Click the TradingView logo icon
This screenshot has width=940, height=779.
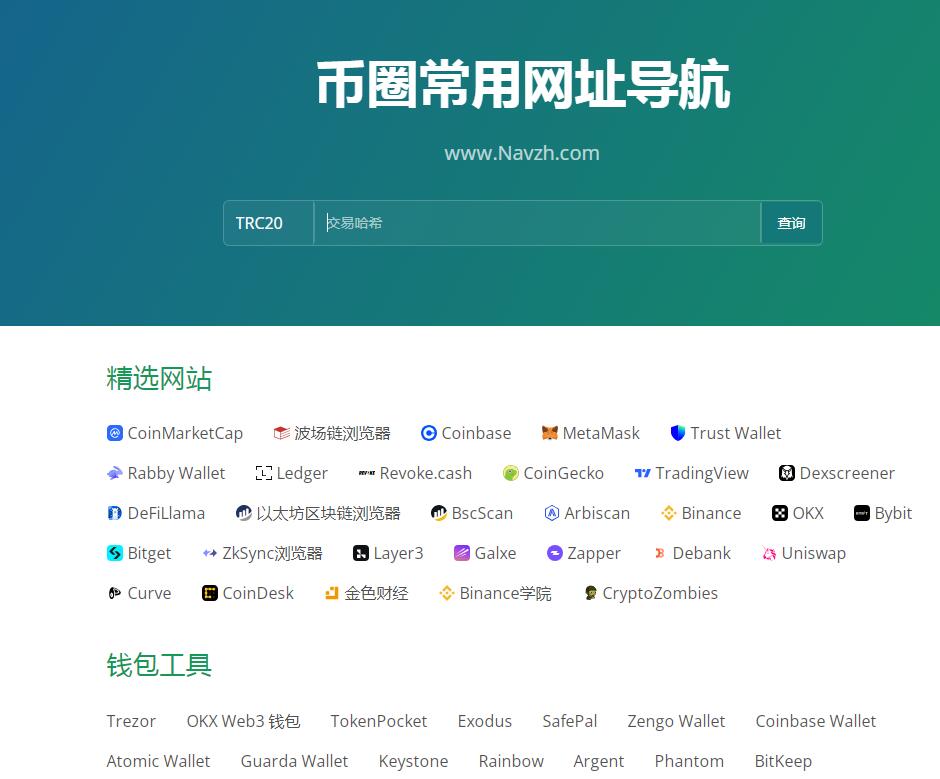click(x=642, y=473)
